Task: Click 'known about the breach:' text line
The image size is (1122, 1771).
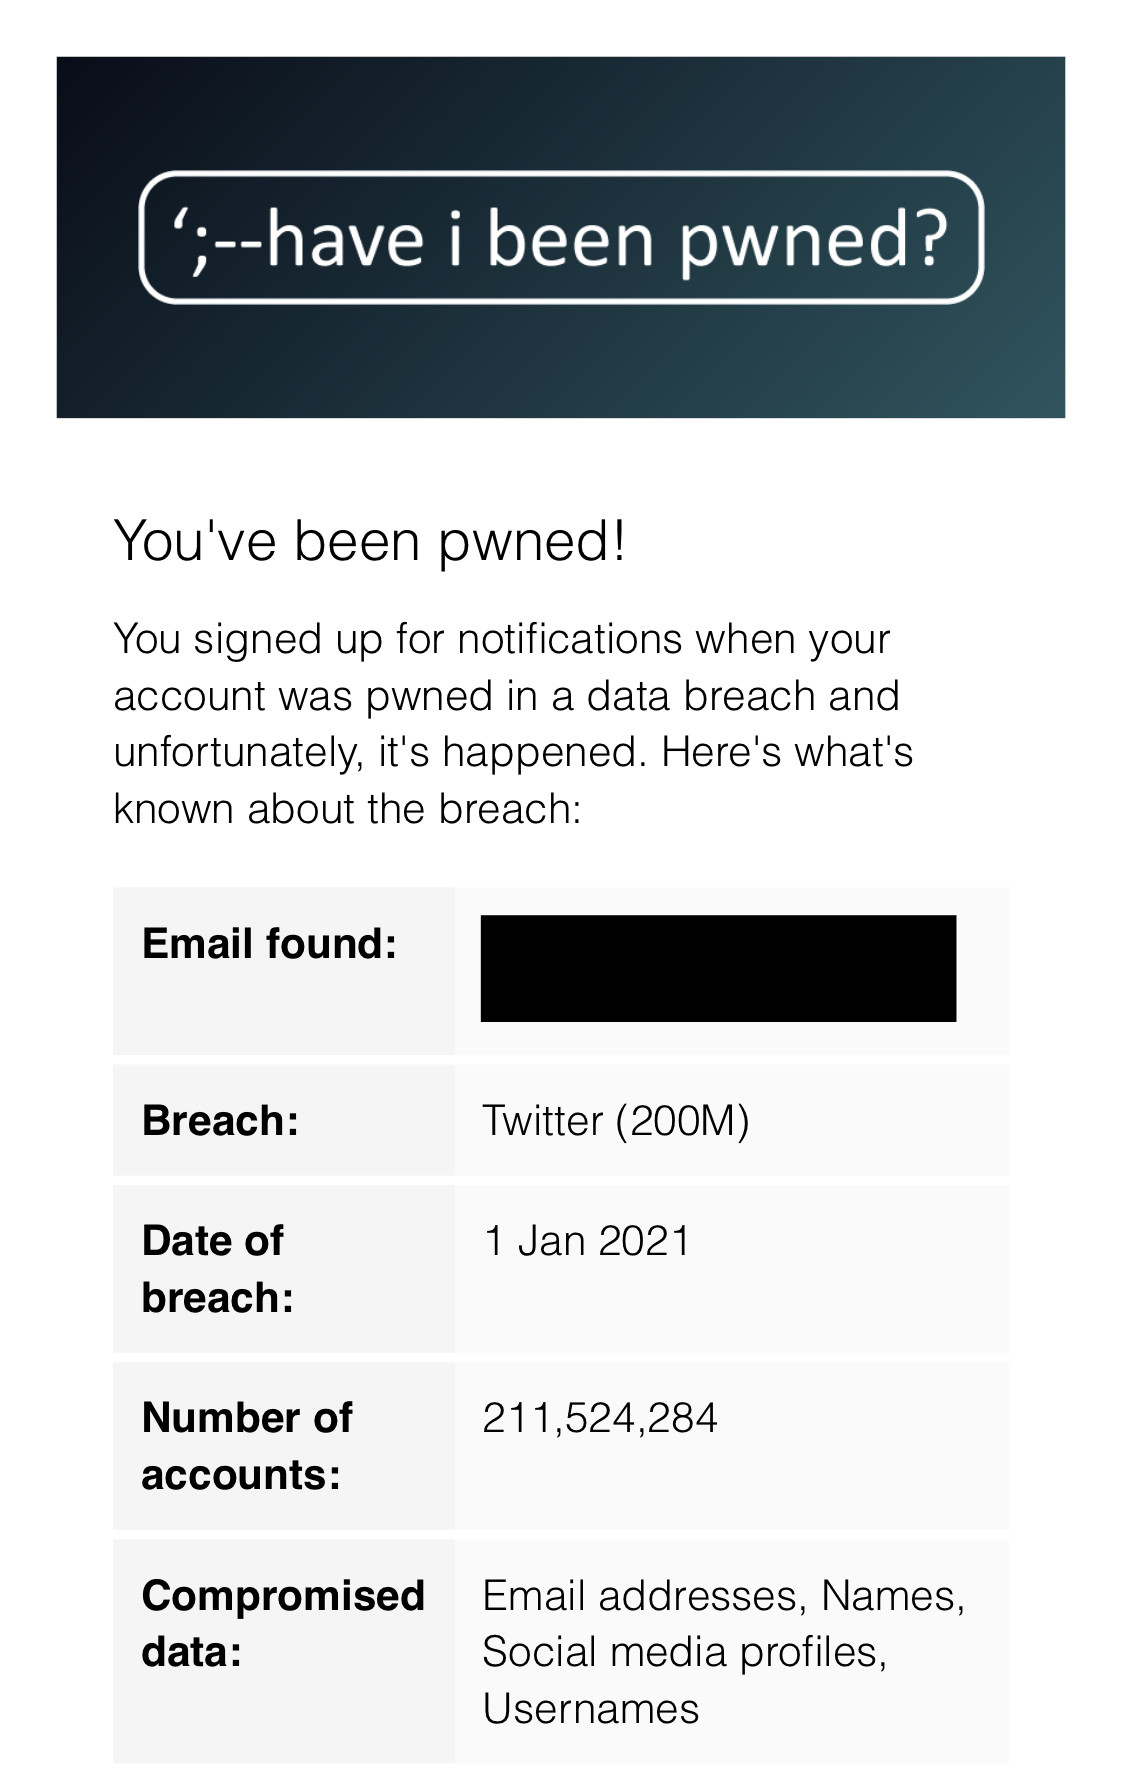Action: [x=347, y=808]
